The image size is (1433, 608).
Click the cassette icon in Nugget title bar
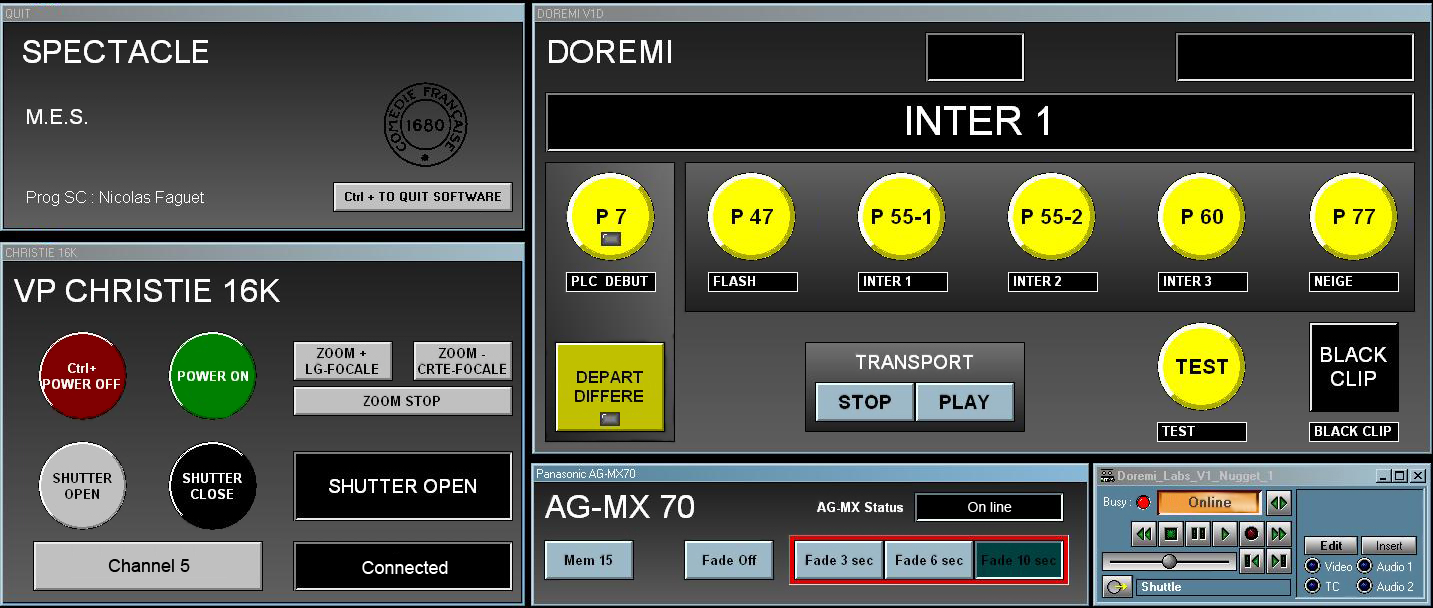1108,475
